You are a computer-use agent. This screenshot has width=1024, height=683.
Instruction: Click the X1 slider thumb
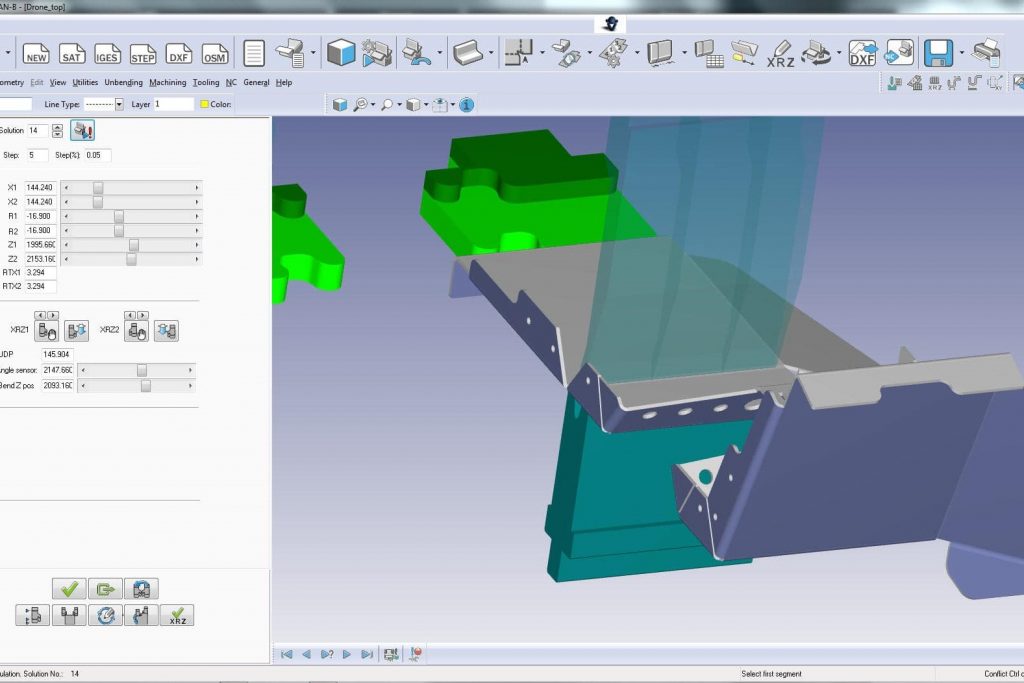pyautogui.click(x=98, y=187)
